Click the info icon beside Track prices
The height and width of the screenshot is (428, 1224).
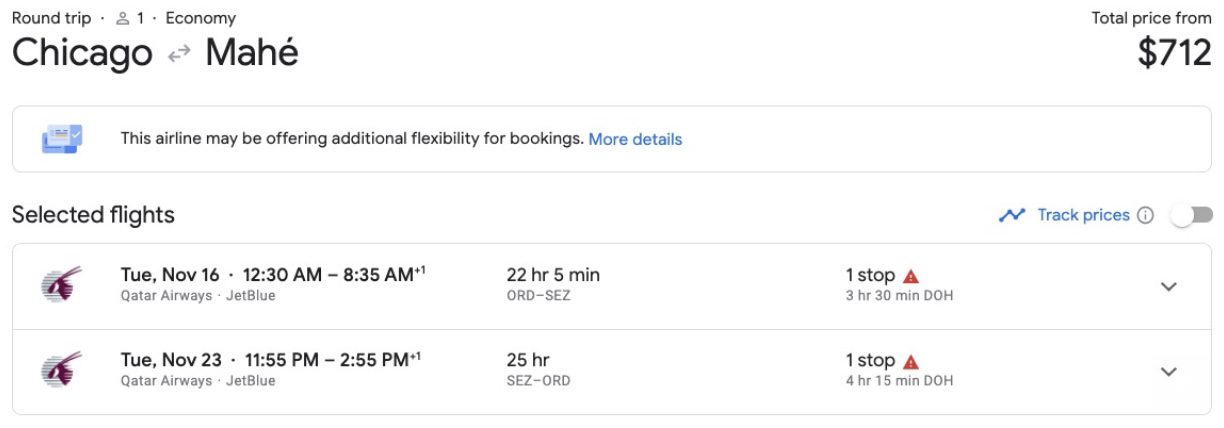click(x=1146, y=215)
